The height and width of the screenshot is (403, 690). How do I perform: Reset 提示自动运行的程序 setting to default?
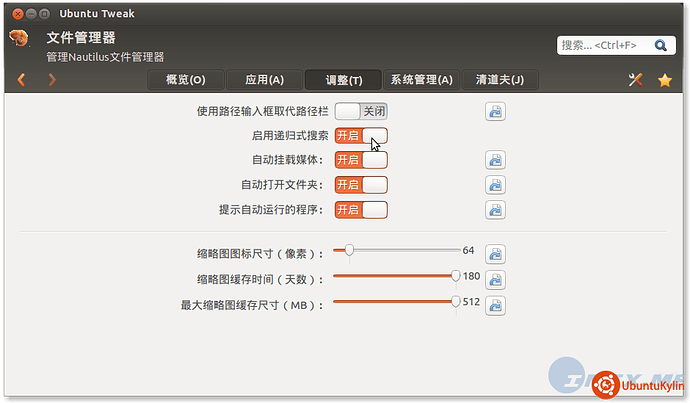click(495, 210)
